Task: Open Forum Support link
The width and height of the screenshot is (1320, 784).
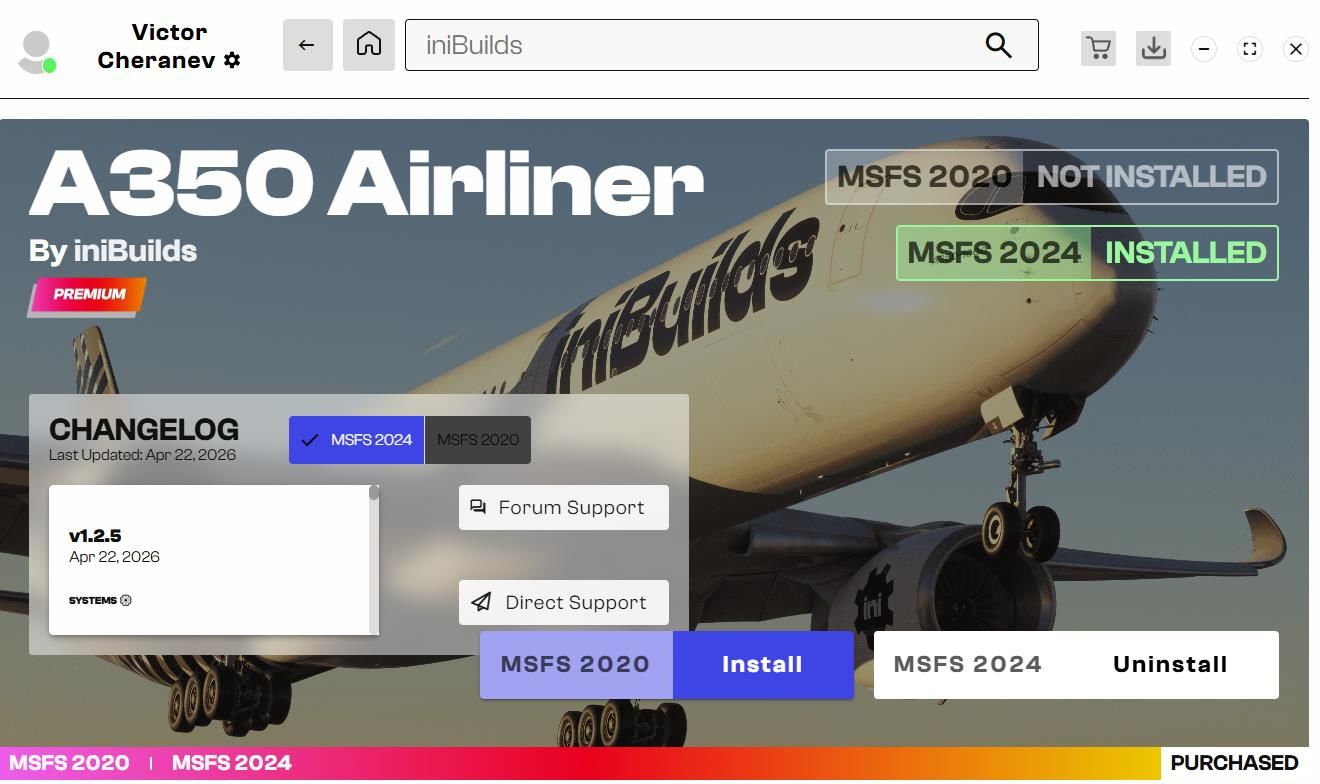Action: click(x=563, y=508)
